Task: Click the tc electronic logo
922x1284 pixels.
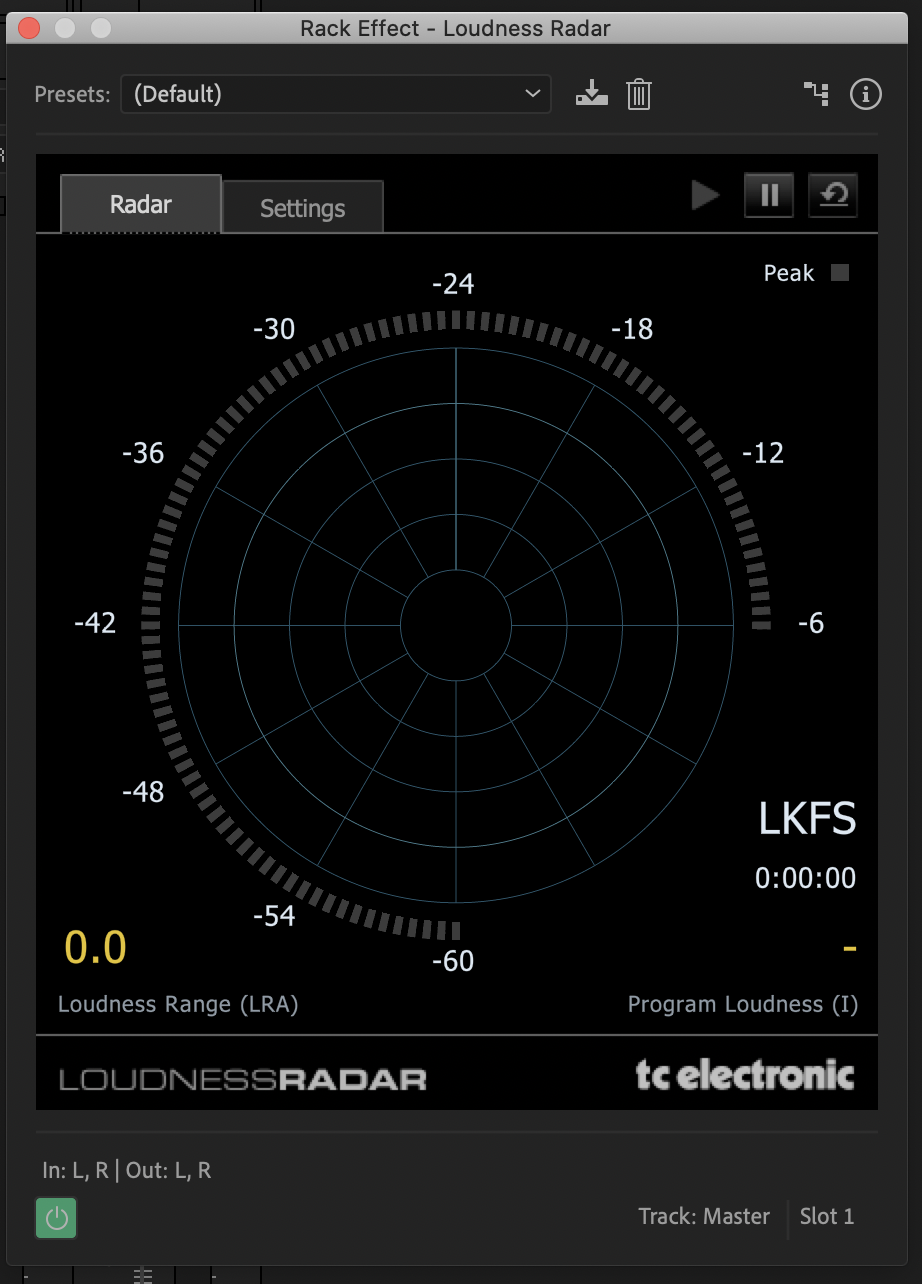Action: (x=747, y=1075)
